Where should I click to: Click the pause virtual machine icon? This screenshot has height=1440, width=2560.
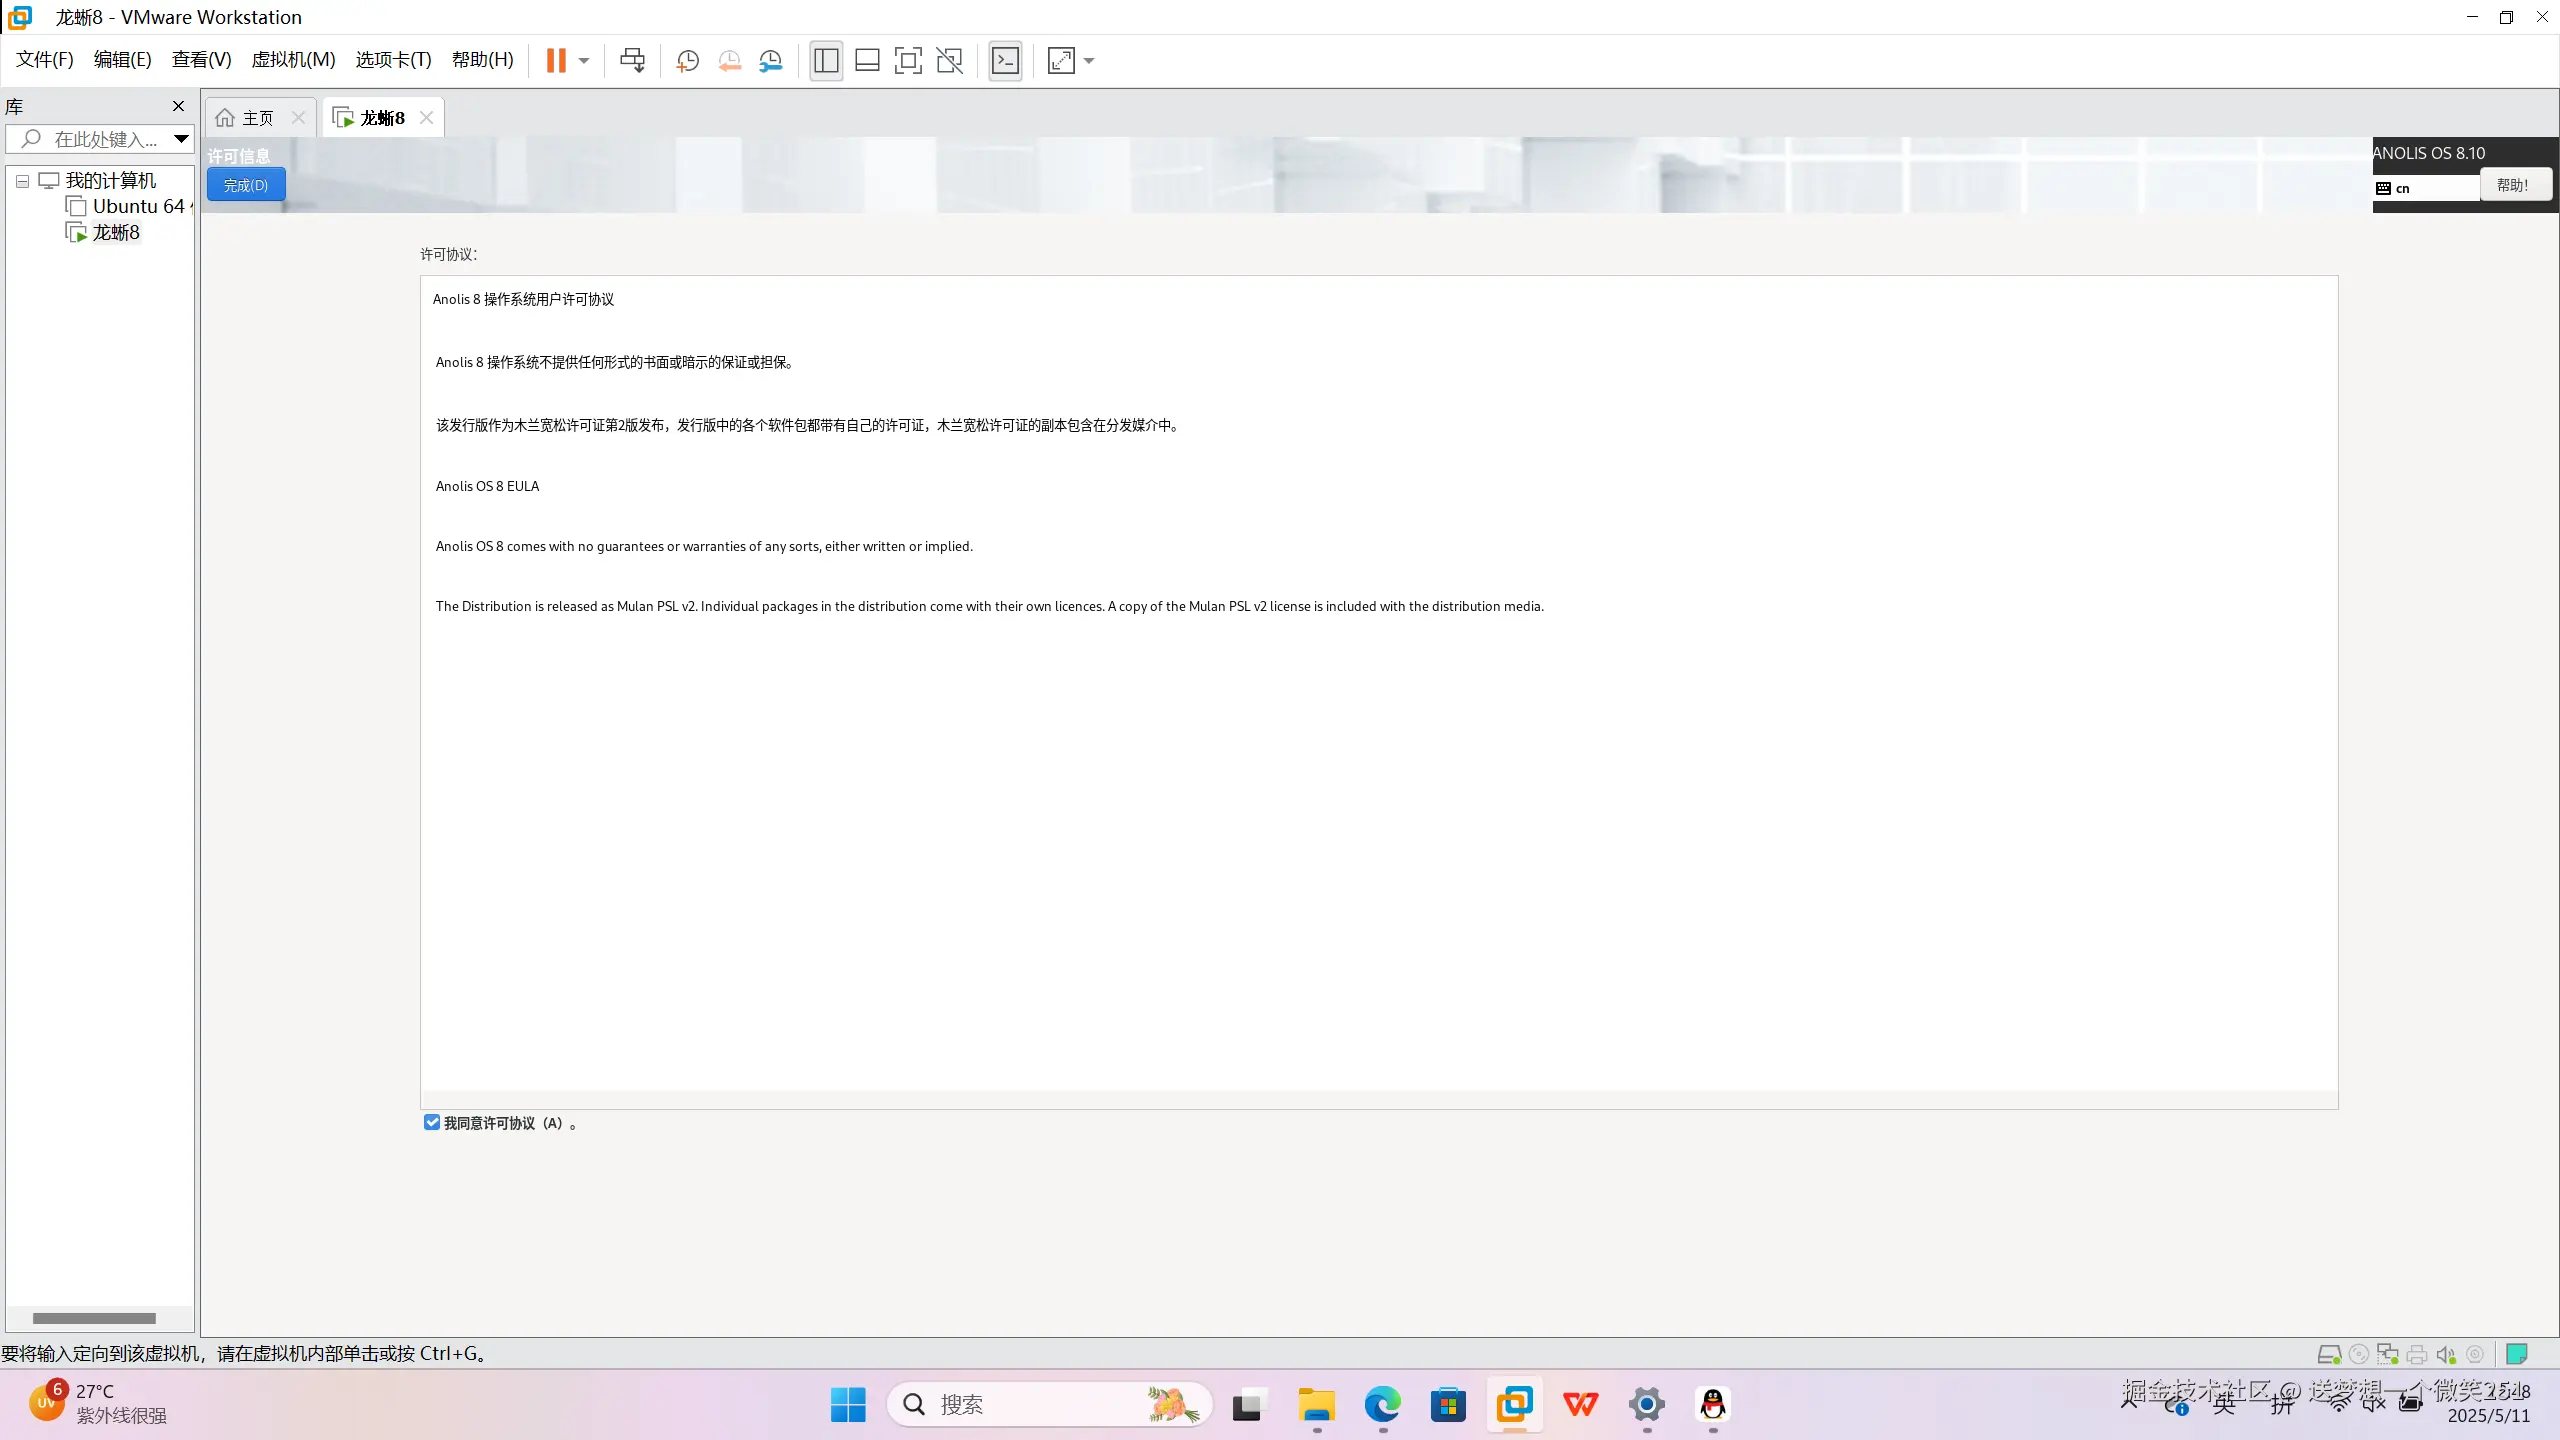pyautogui.click(x=556, y=61)
